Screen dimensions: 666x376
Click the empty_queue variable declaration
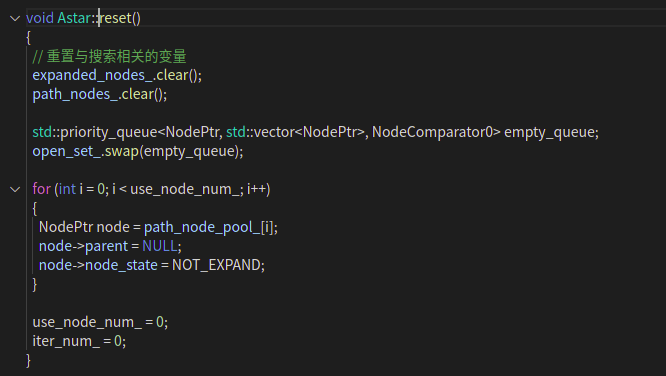pyautogui.click(x=551, y=132)
